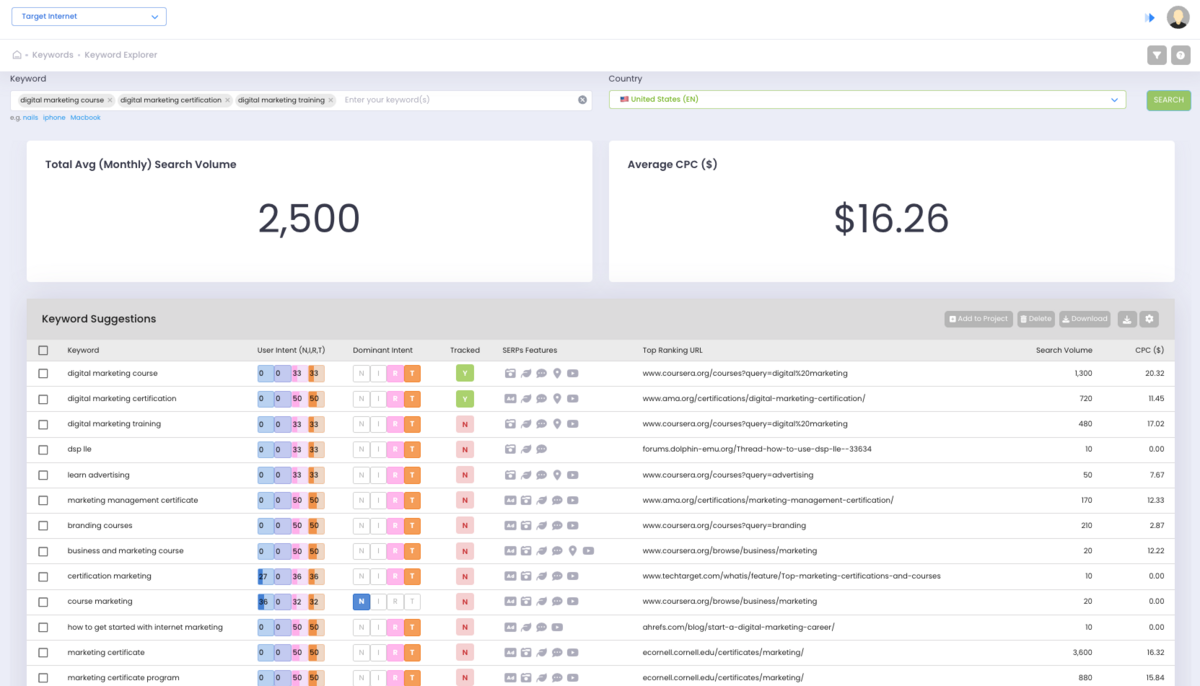
Task: Clear all keywords with the x icon
Action: coord(583,100)
